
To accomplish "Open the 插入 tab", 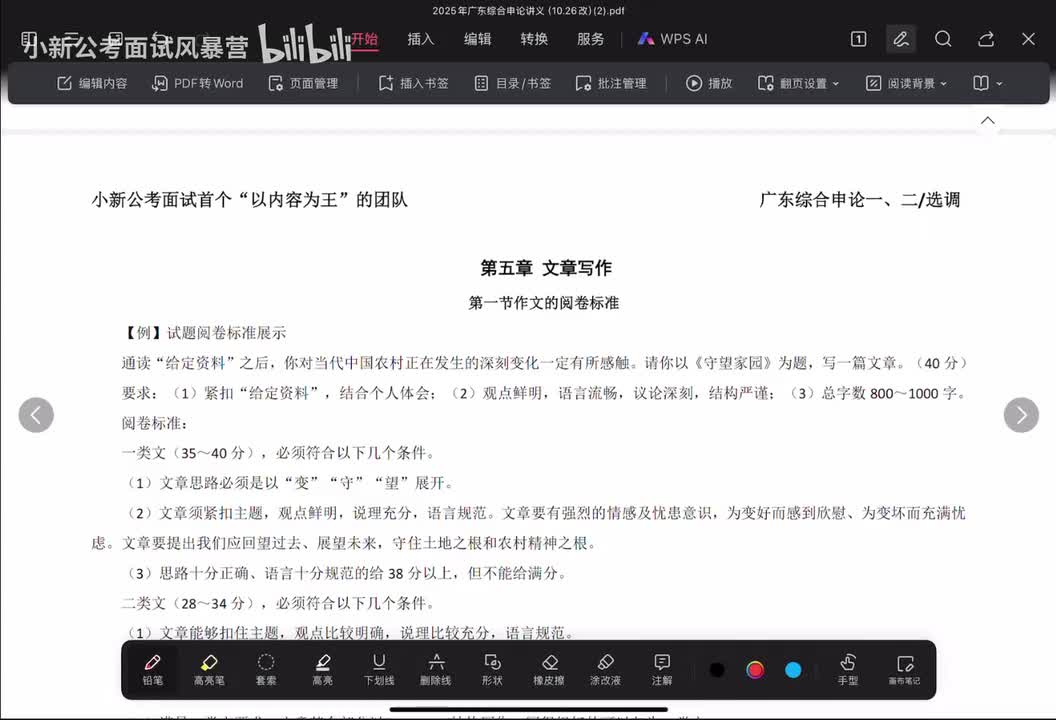I will (x=421, y=39).
